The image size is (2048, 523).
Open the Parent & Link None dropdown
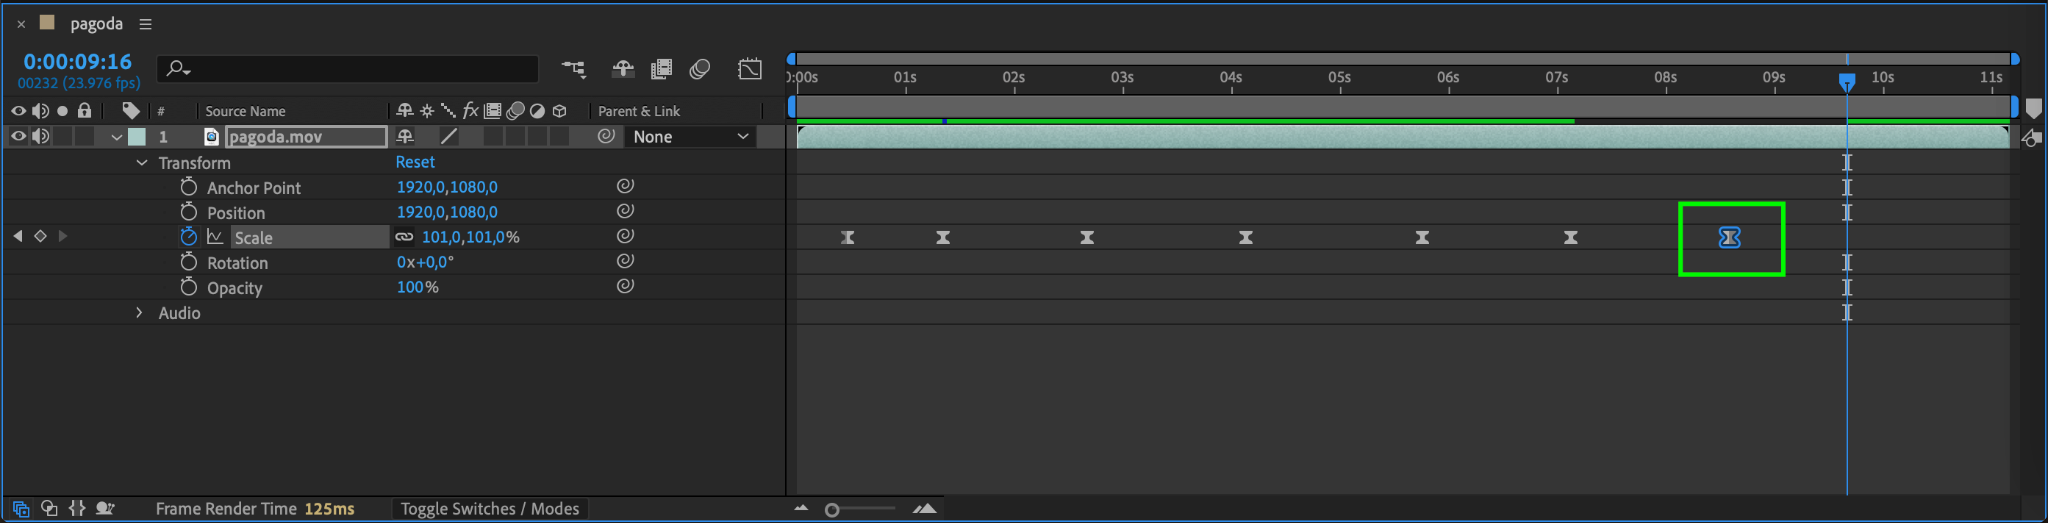(x=690, y=137)
